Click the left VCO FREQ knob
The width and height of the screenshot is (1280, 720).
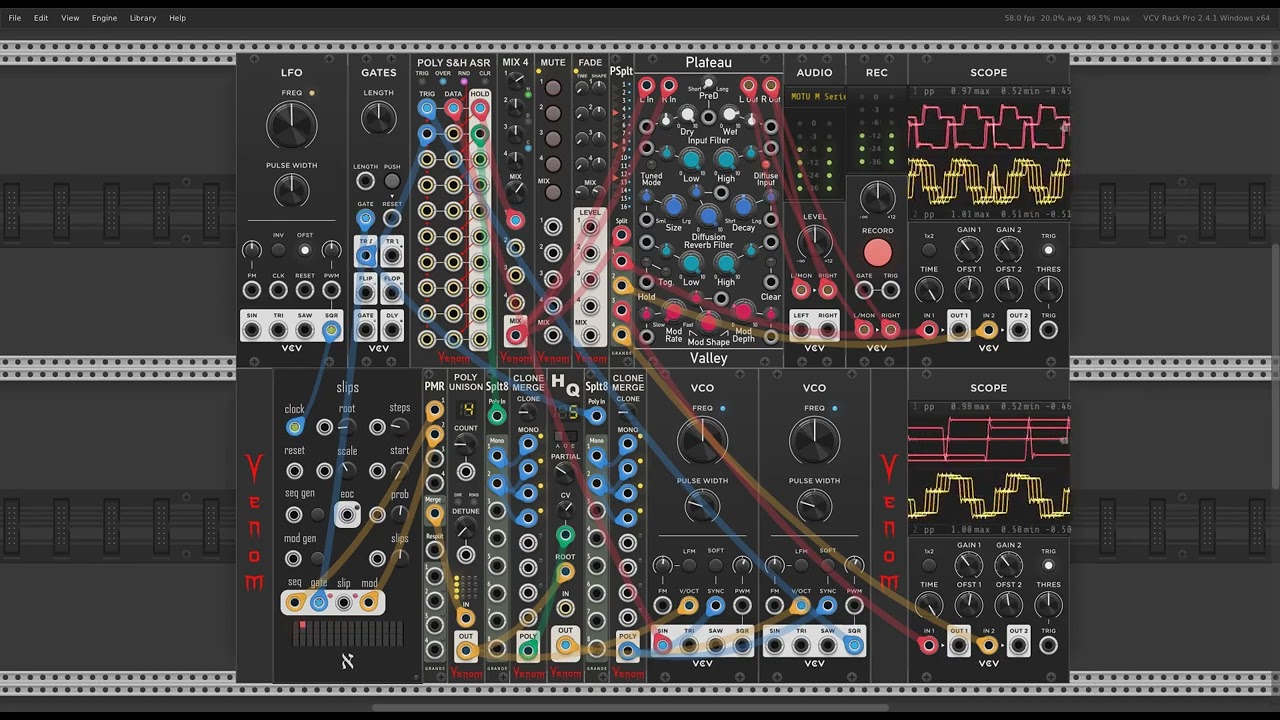coord(702,442)
